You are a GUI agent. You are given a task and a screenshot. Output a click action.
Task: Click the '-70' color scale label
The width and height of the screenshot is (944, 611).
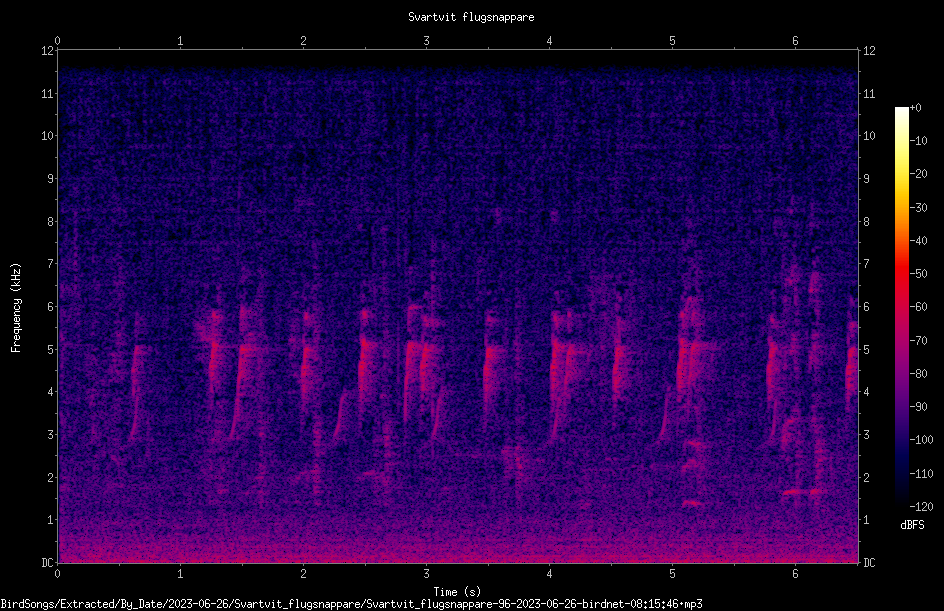918,341
